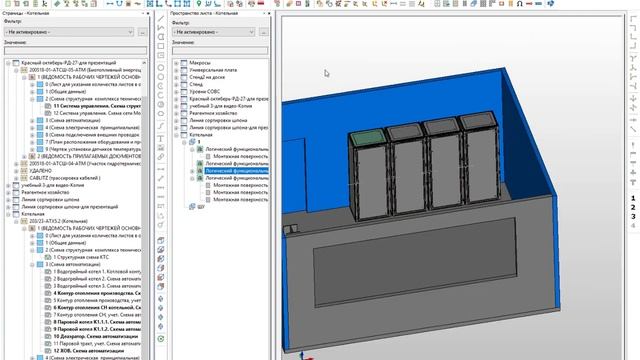Select the Ellipse tool icon
640x360 pixels.
coord(161,113)
